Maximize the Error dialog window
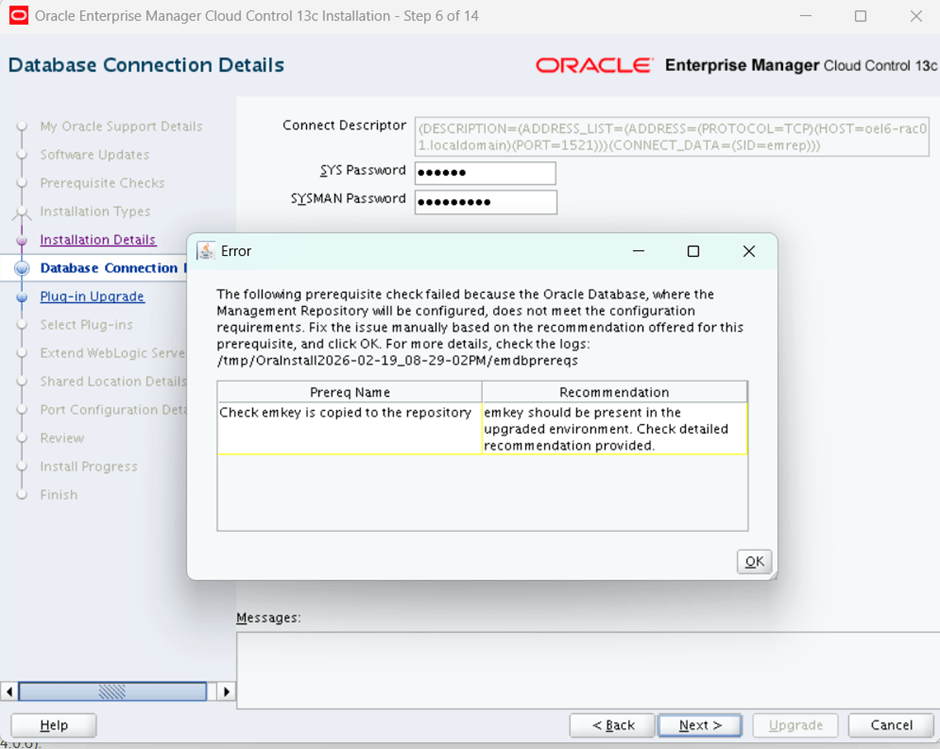The image size is (940, 749). (x=693, y=252)
